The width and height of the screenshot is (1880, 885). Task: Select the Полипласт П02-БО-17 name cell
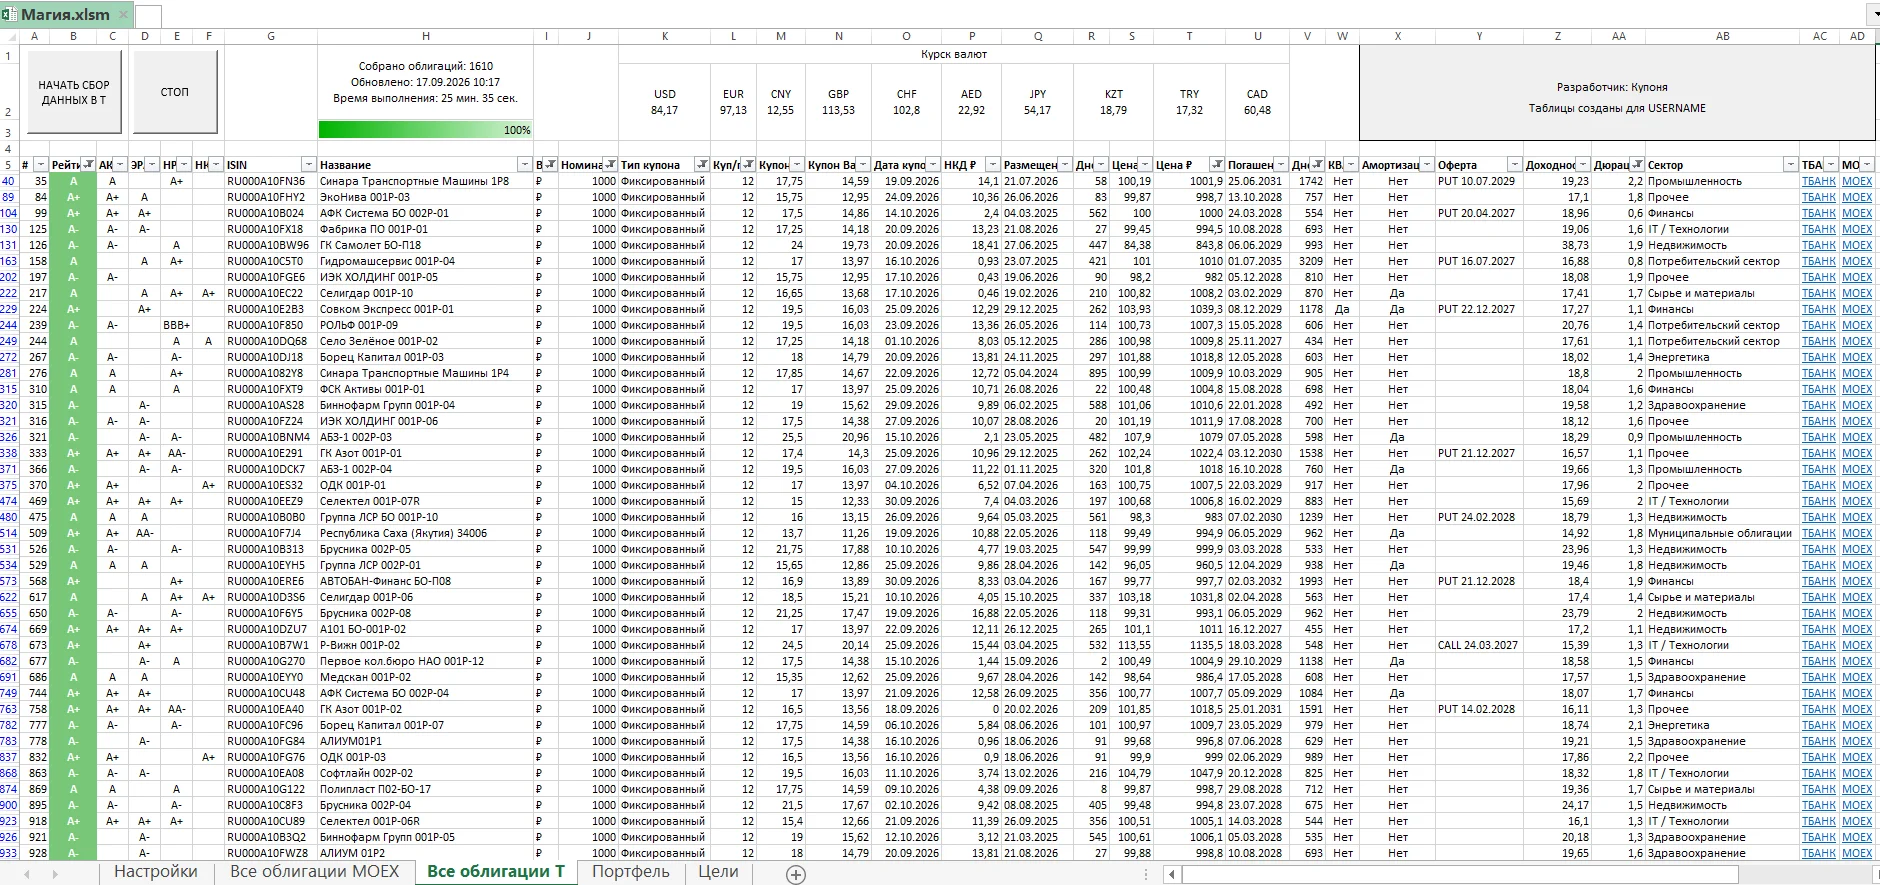[x=425, y=789]
